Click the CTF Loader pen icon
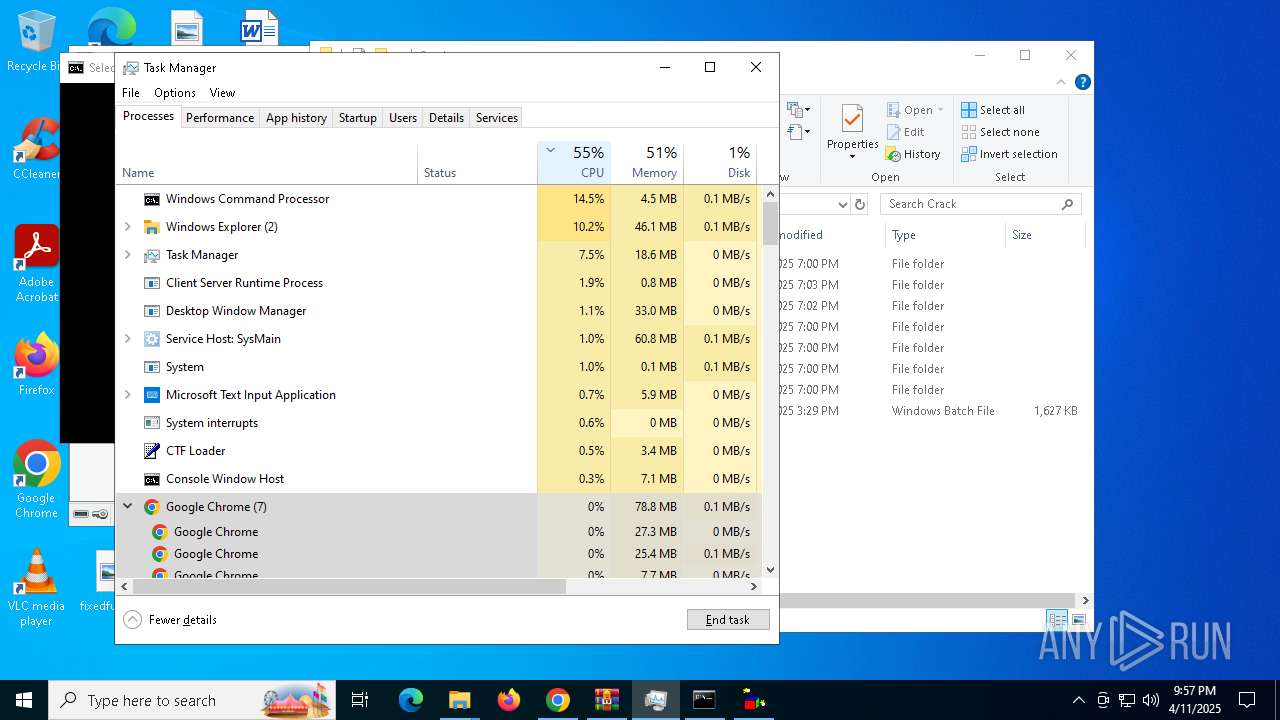This screenshot has width=1280, height=720. pos(152,451)
